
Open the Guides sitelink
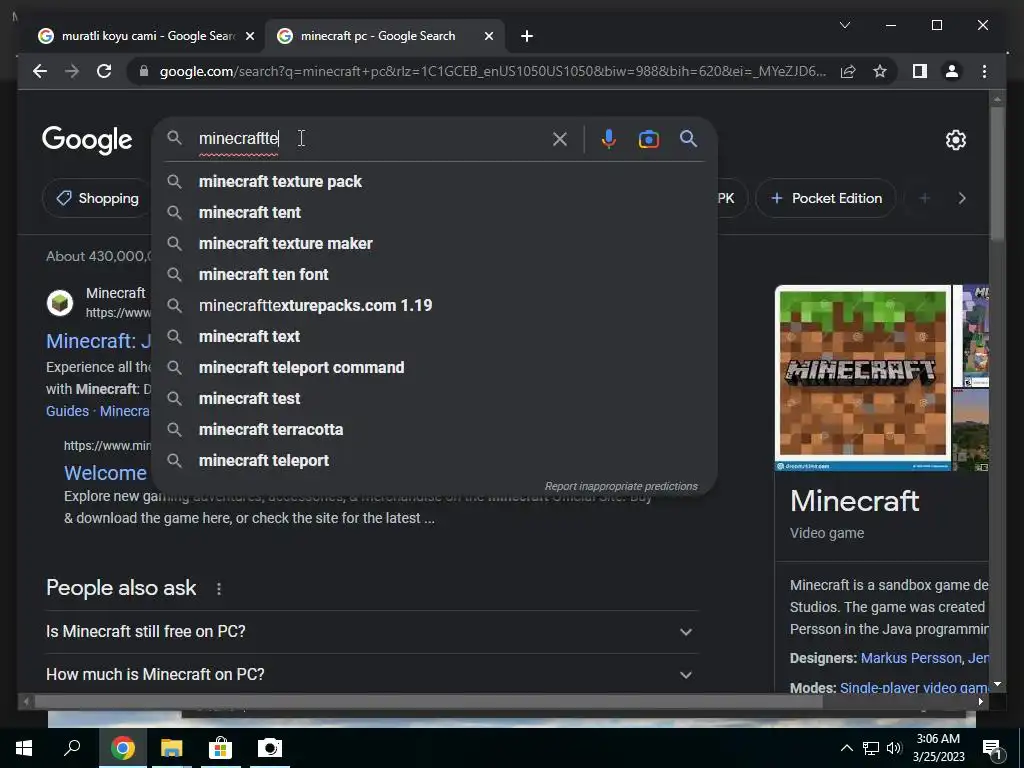tap(67, 411)
